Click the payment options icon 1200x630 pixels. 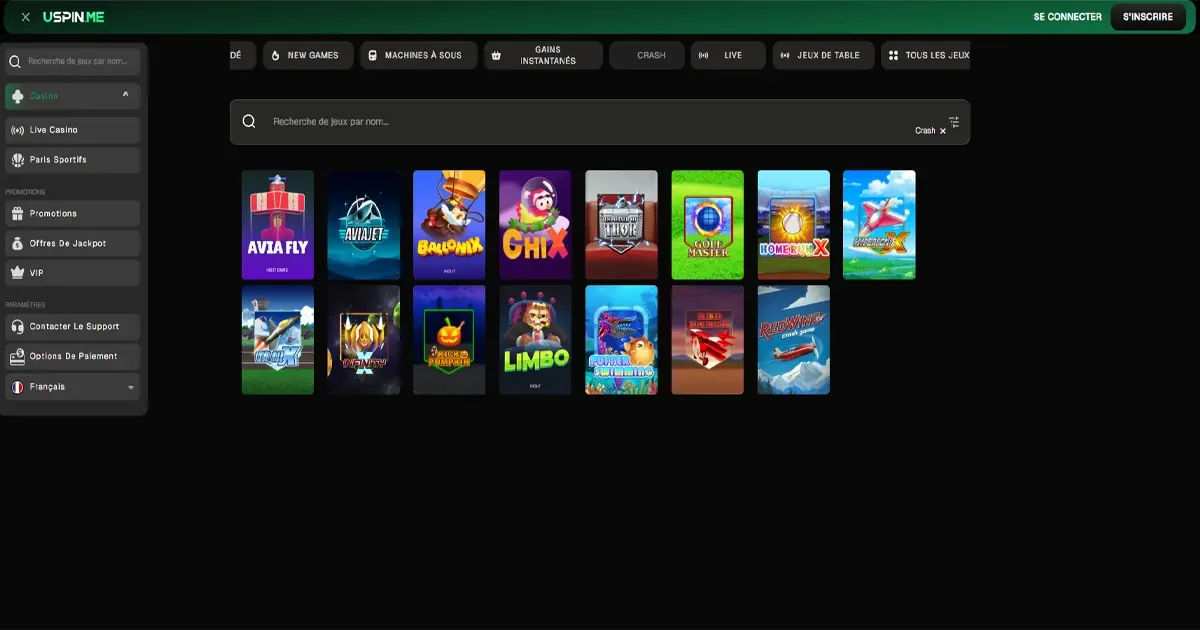tap(17, 356)
